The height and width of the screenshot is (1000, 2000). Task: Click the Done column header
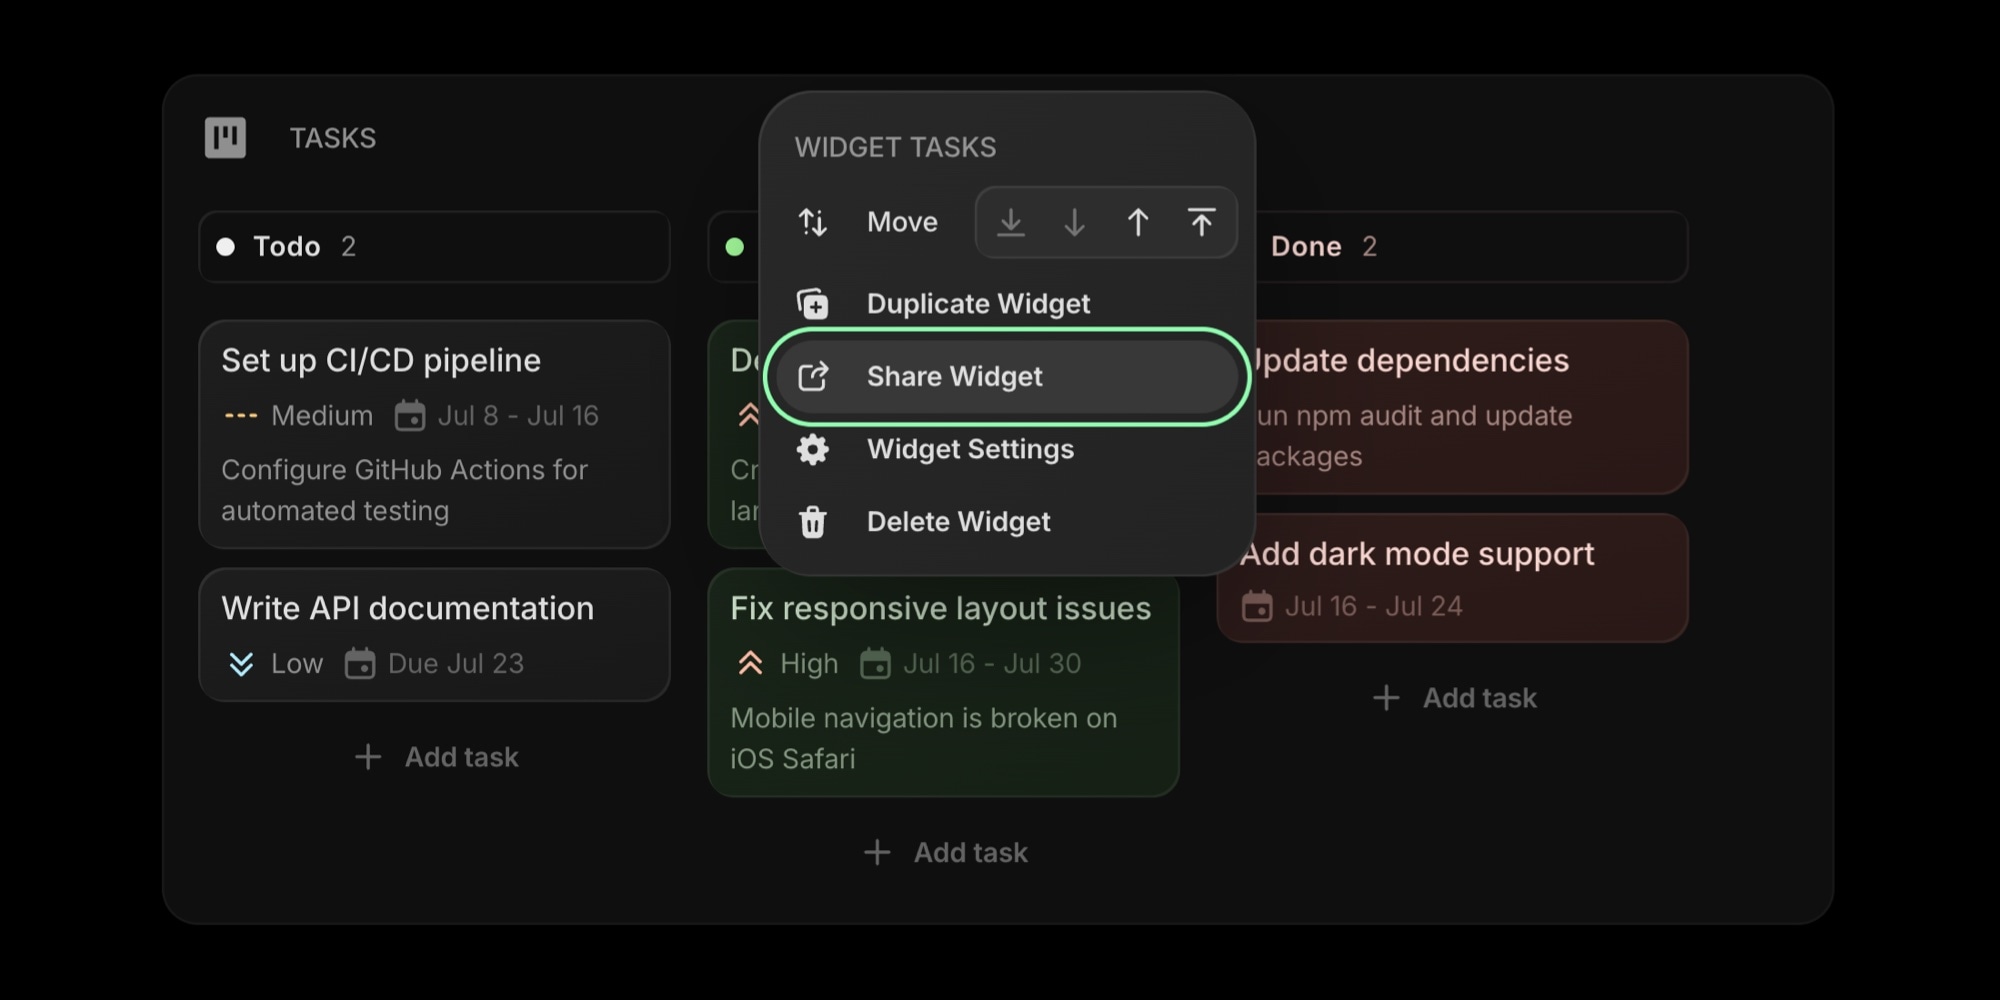(x=1470, y=246)
